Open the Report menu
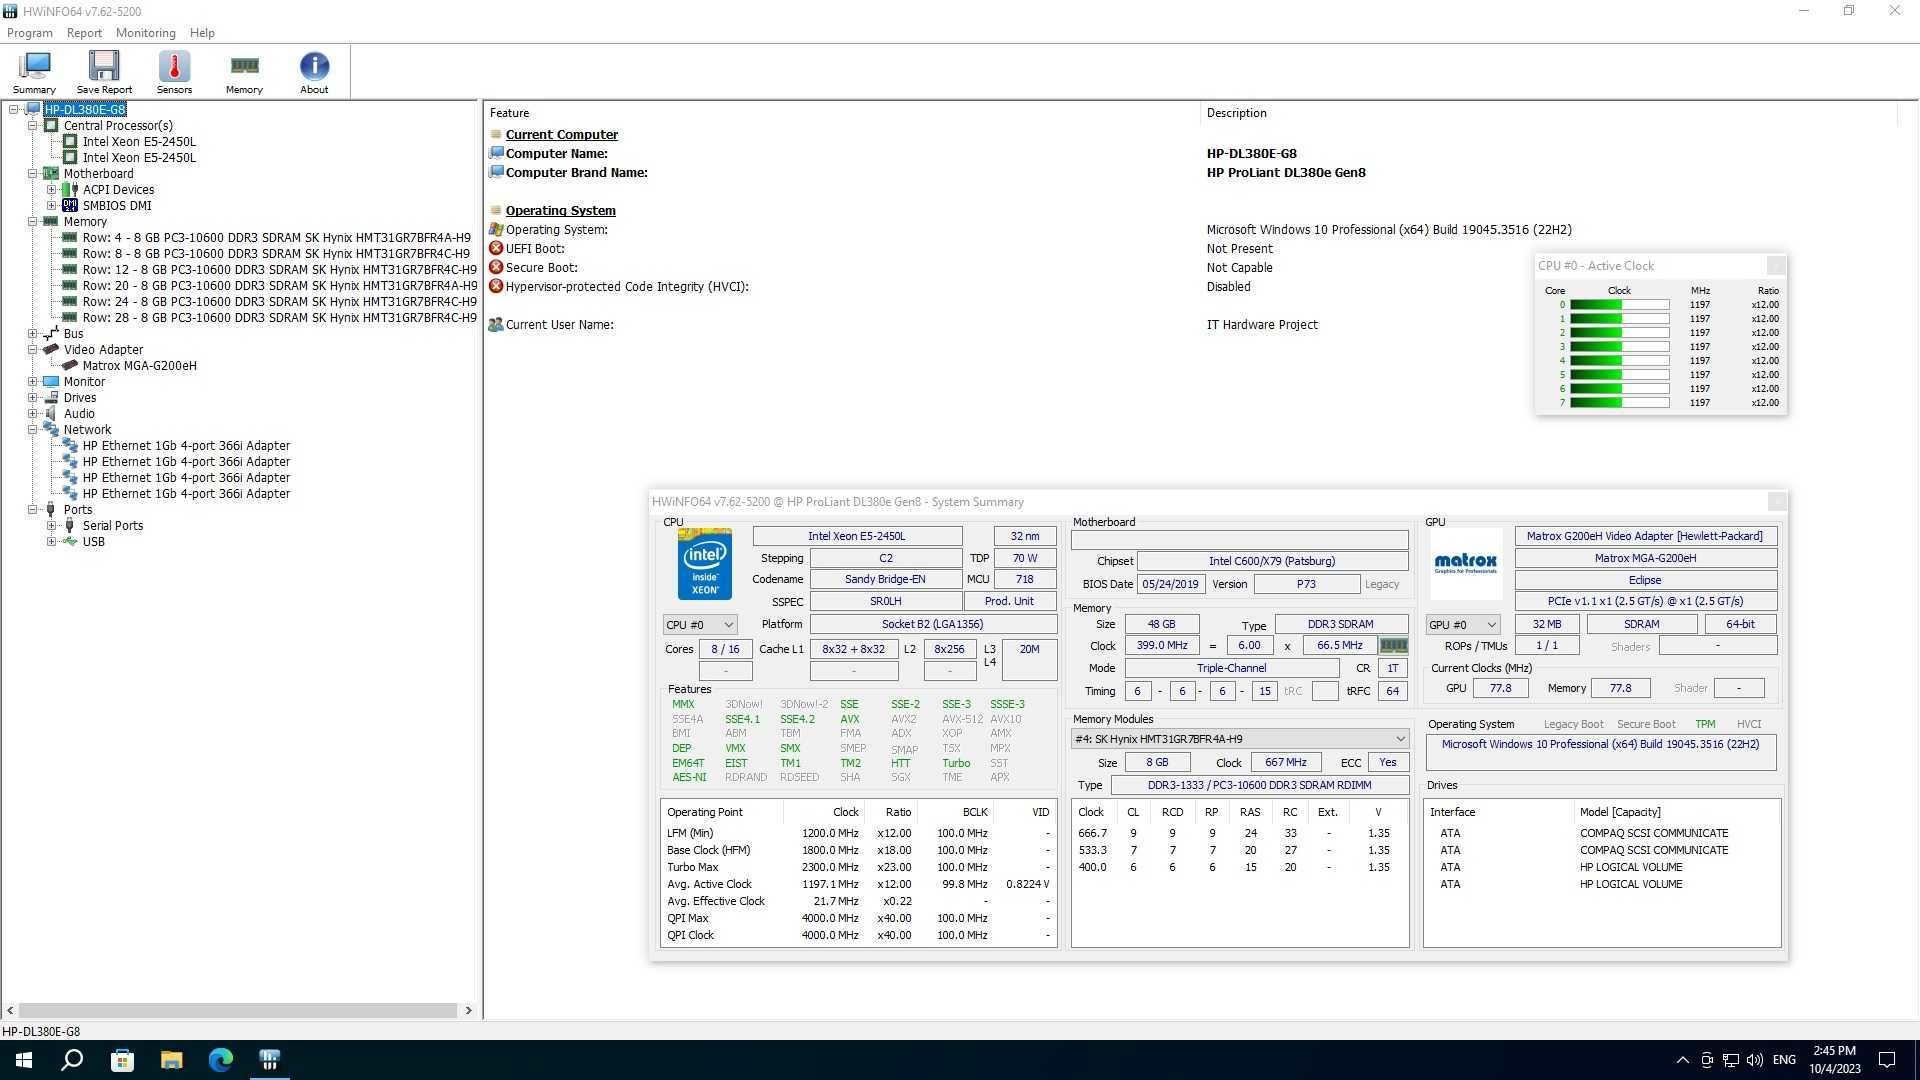Screen dimensions: 1920x1080 coord(84,33)
